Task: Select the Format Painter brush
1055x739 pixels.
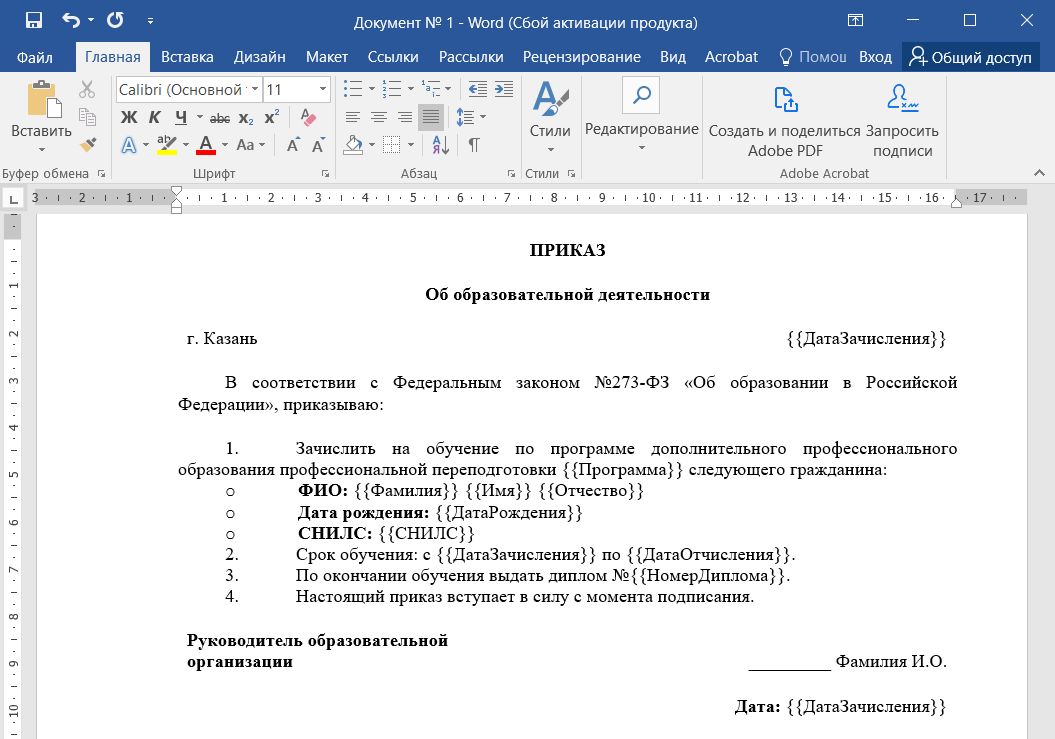Action: (x=87, y=145)
